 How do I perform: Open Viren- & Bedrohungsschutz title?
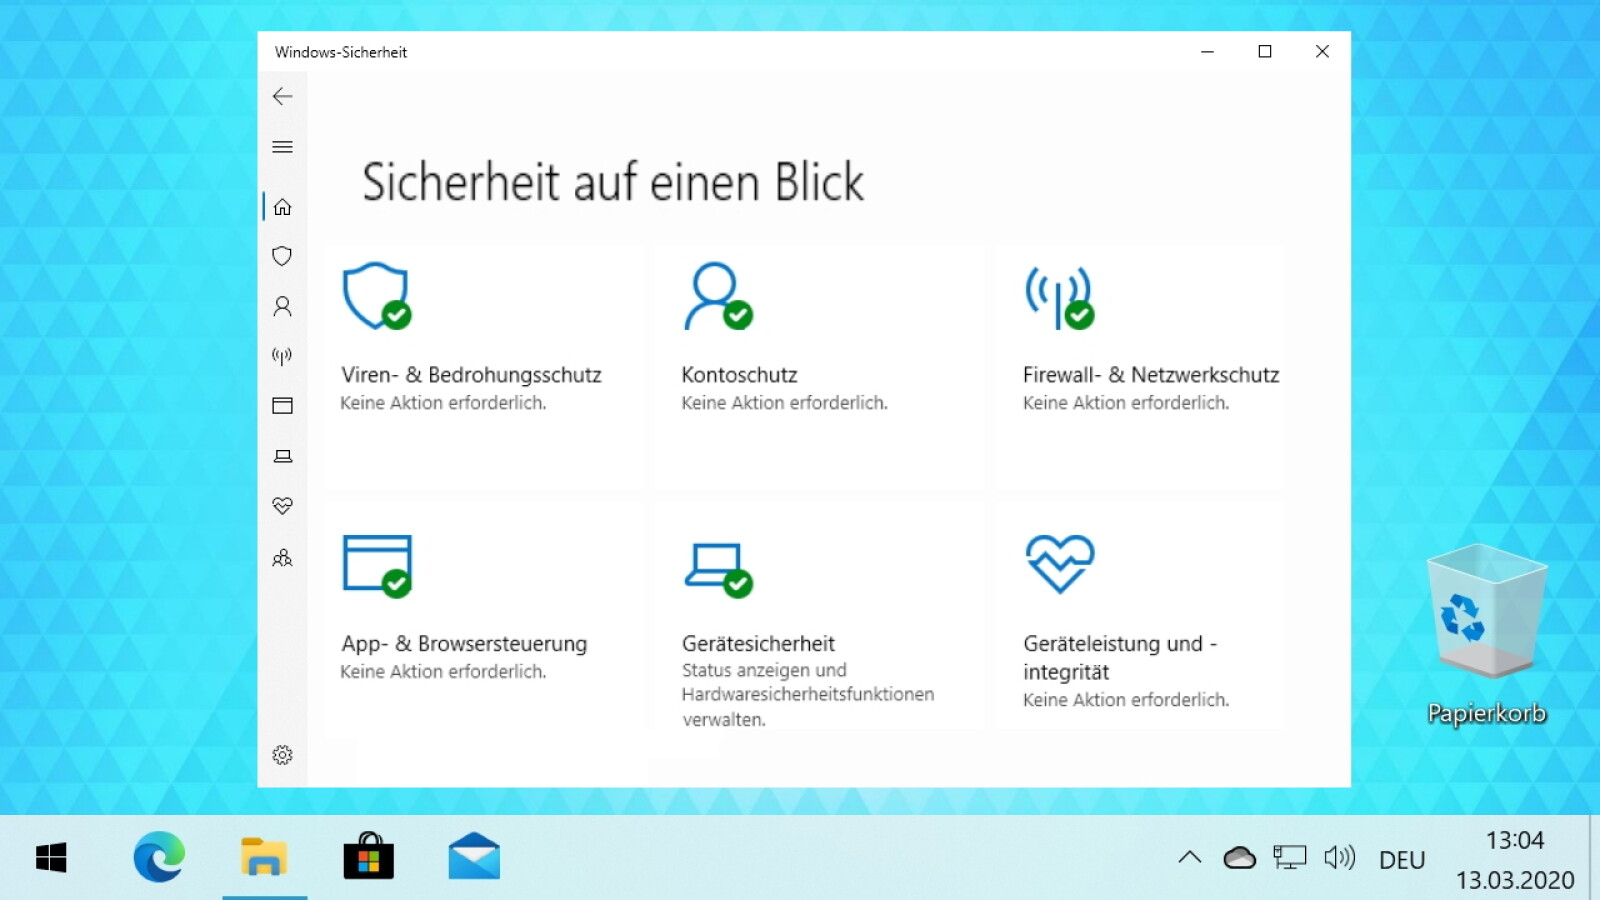(x=471, y=375)
